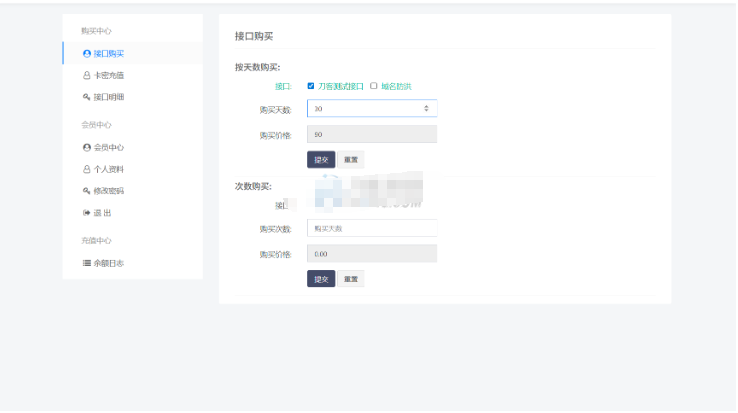Viewport: 738px width, 413px height.
Task: Click the 购买价格 field showing 90
Action: [x=372, y=134]
